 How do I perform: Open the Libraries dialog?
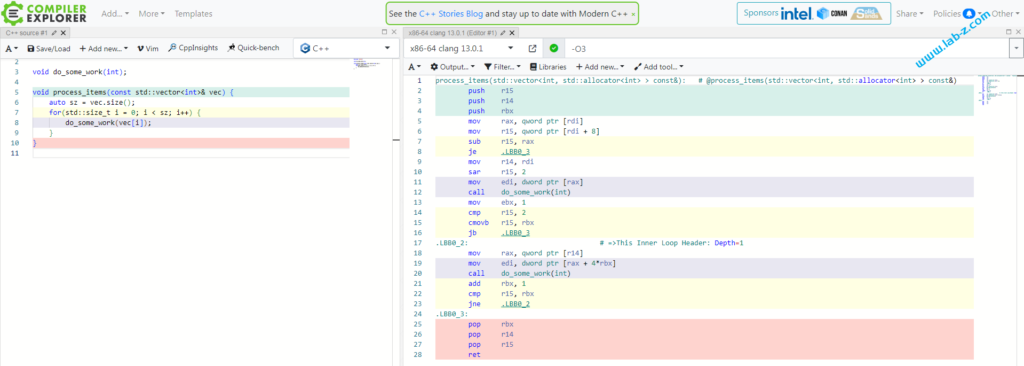[548, 67]
